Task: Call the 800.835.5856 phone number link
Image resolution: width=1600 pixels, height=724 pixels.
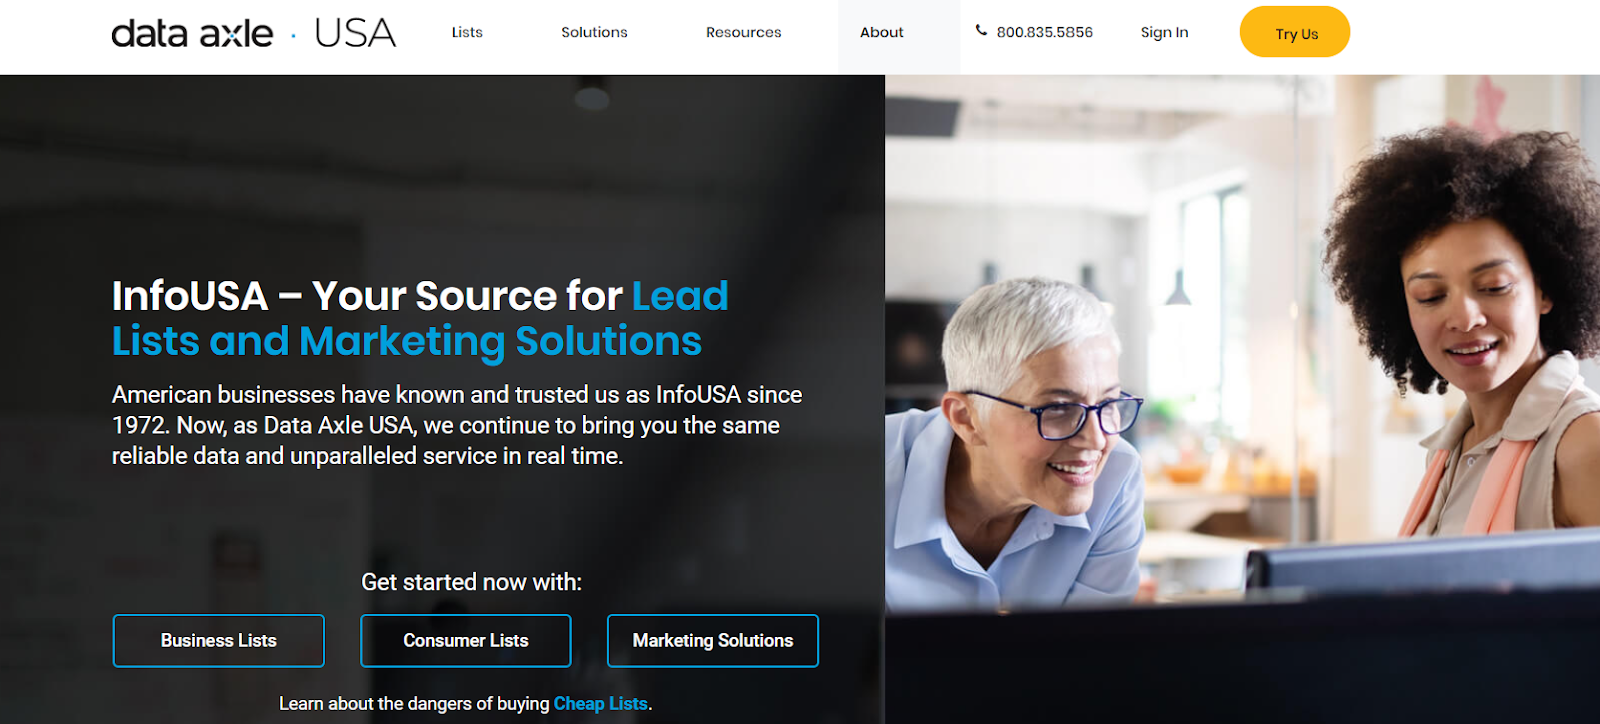Action: coord(1044,32)
